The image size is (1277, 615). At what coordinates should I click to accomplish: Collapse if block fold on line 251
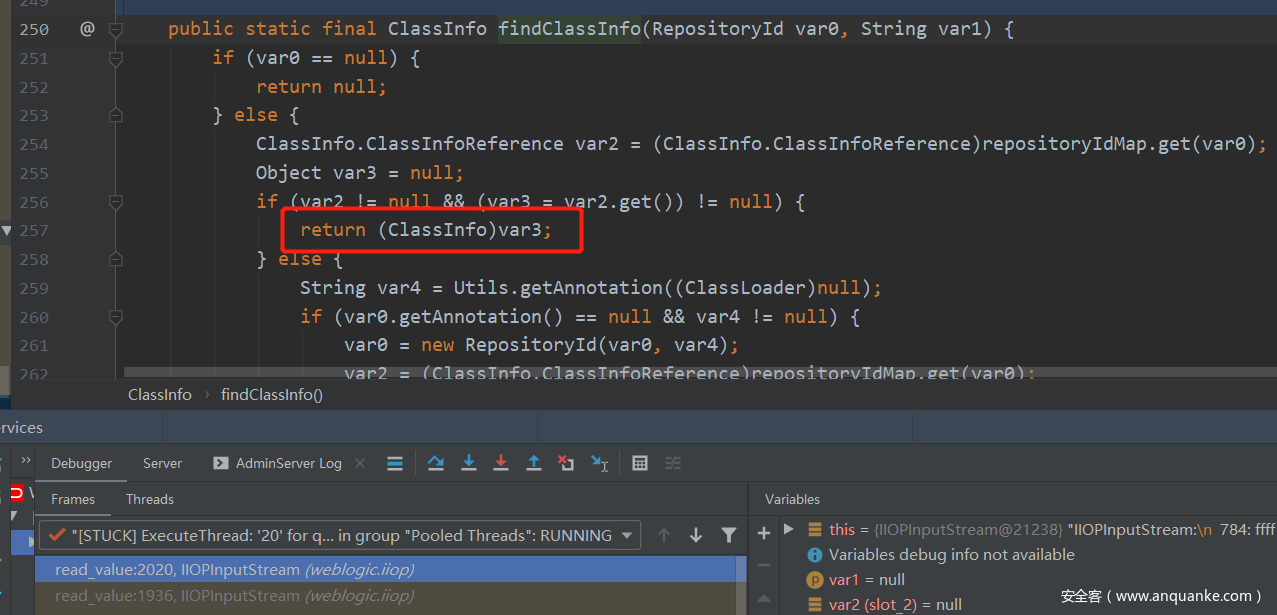click(x=116, y=58)
